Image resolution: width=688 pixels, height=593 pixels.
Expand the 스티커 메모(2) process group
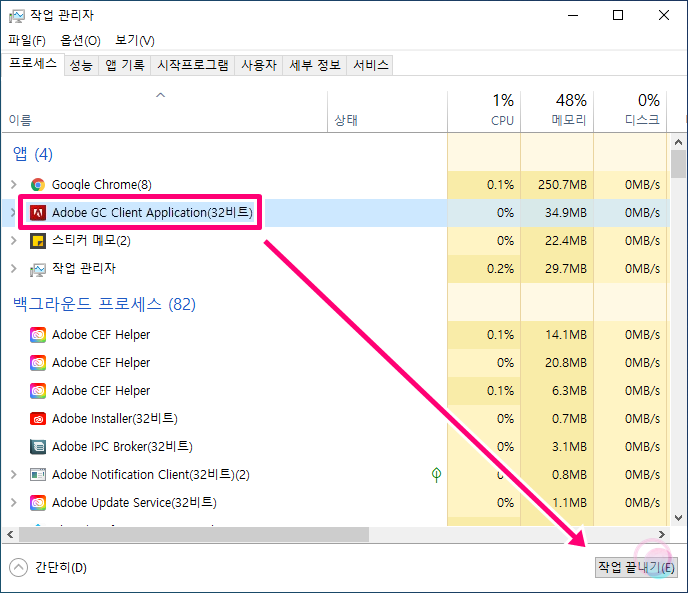(x=14, y=241)
